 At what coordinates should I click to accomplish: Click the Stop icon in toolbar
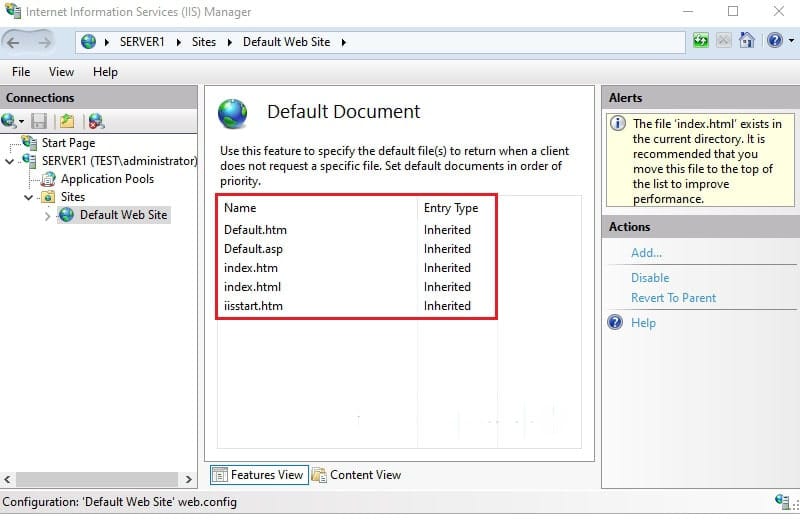click(x=723, y=40)
